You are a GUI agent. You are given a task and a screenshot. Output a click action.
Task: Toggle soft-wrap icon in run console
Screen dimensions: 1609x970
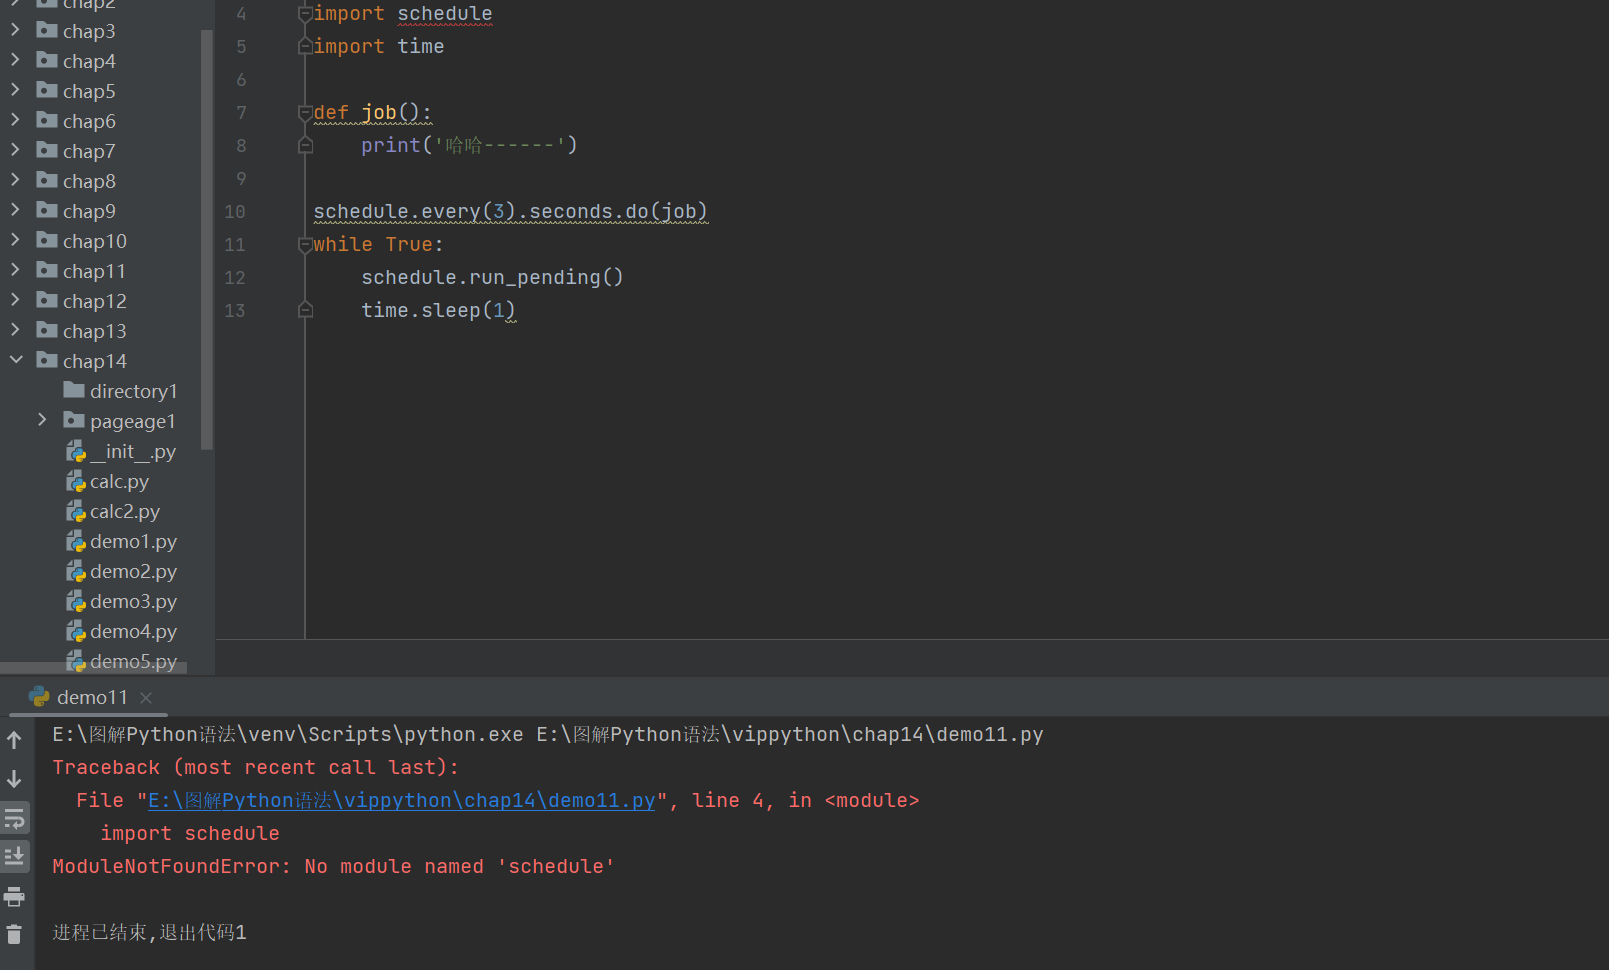(14, 819)
